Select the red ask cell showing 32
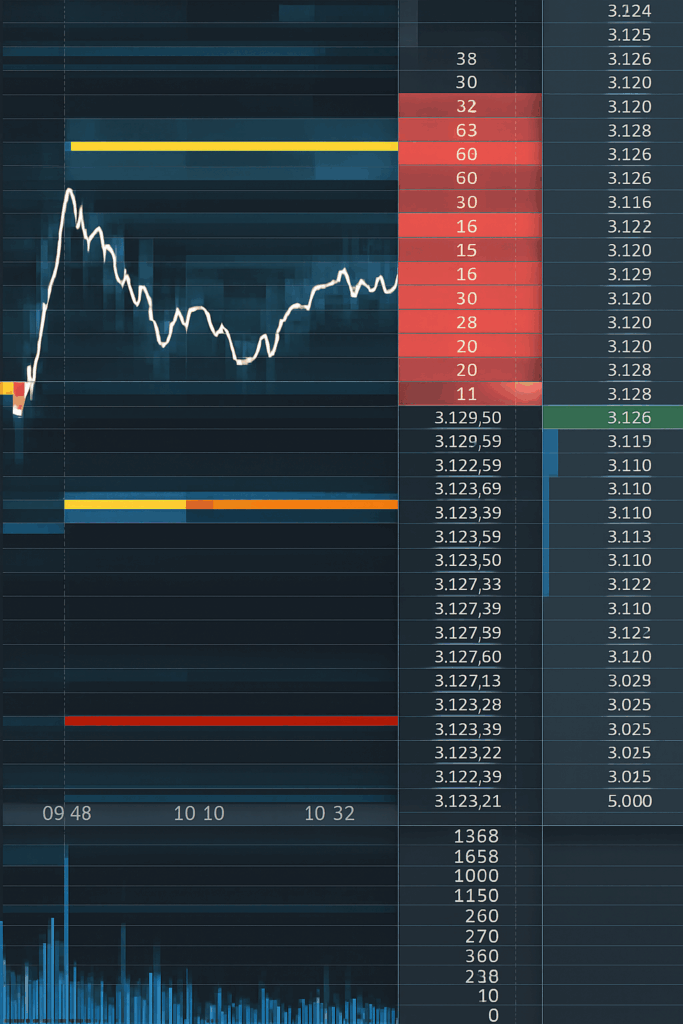The image size is (683, 1024). 467,106
